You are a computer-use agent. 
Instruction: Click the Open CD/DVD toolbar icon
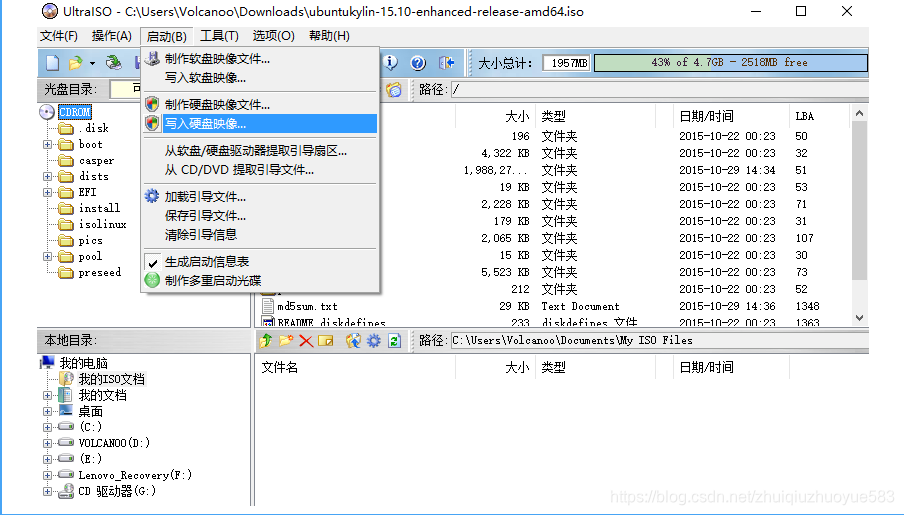114,63
